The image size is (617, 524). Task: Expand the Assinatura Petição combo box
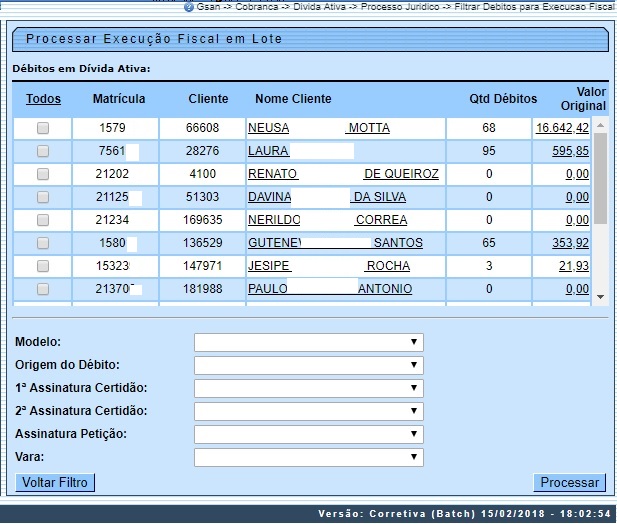(x=308, y=434)
